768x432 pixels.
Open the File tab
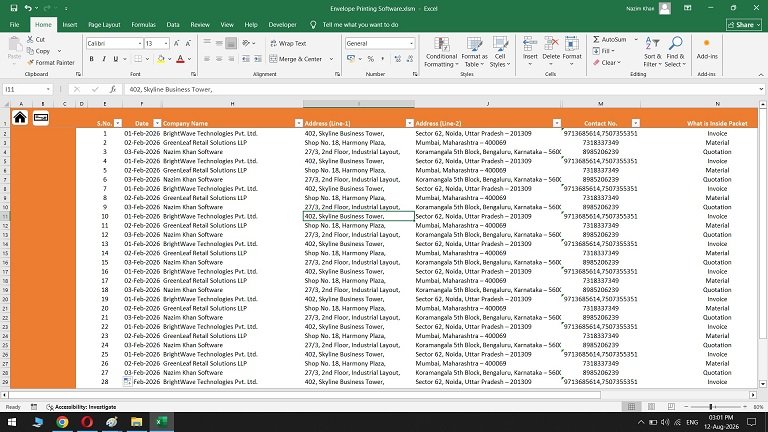(x=14, y=24)
